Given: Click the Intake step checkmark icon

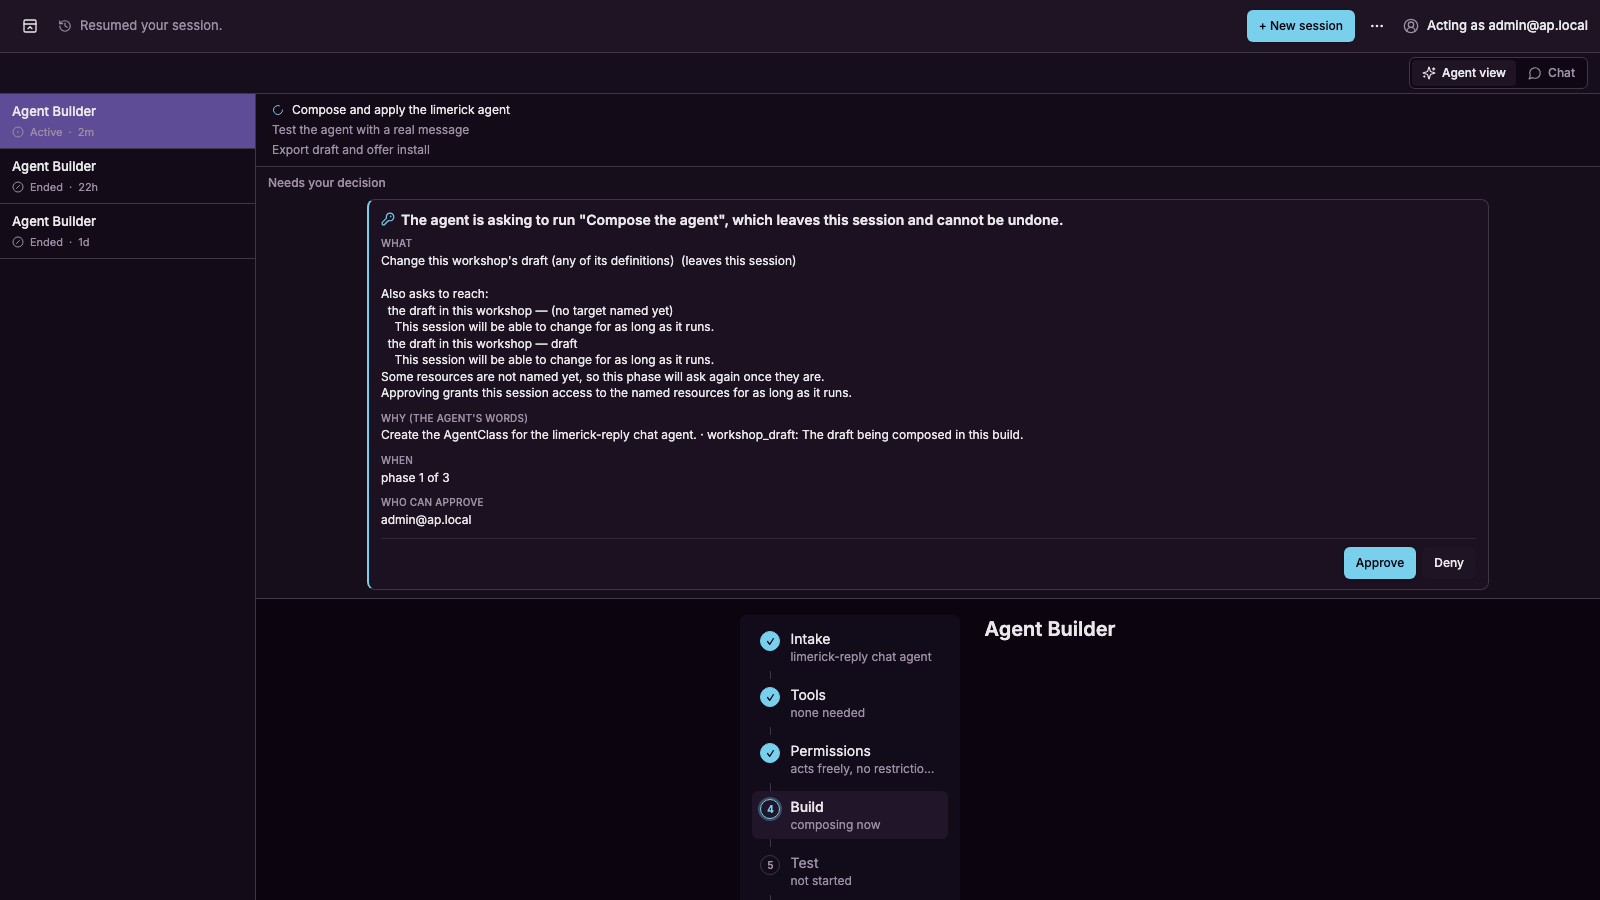Looking at the screenshot, I should coord(770,641).
